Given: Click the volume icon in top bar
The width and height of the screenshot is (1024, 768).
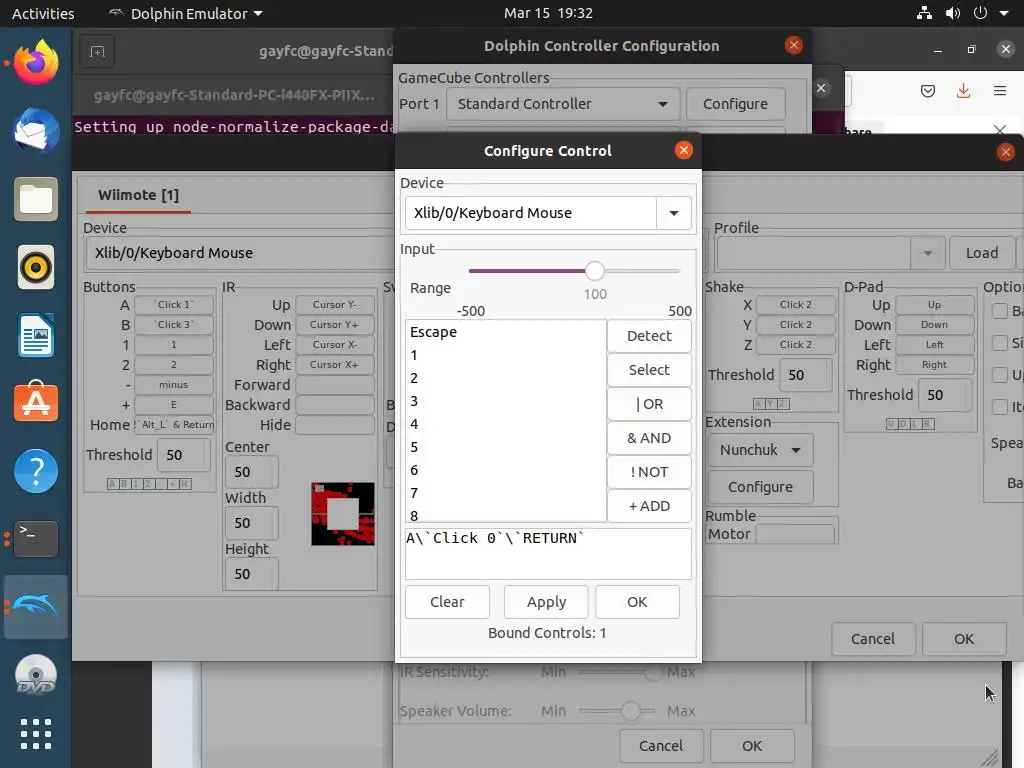Looking at the screenshot, I should (x=953, y=13).
